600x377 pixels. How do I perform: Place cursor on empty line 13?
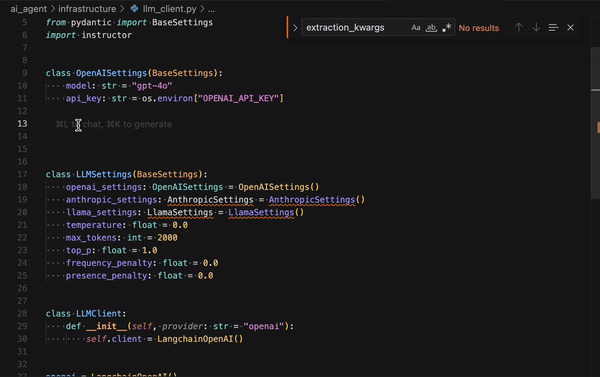(x=306, y=124)
